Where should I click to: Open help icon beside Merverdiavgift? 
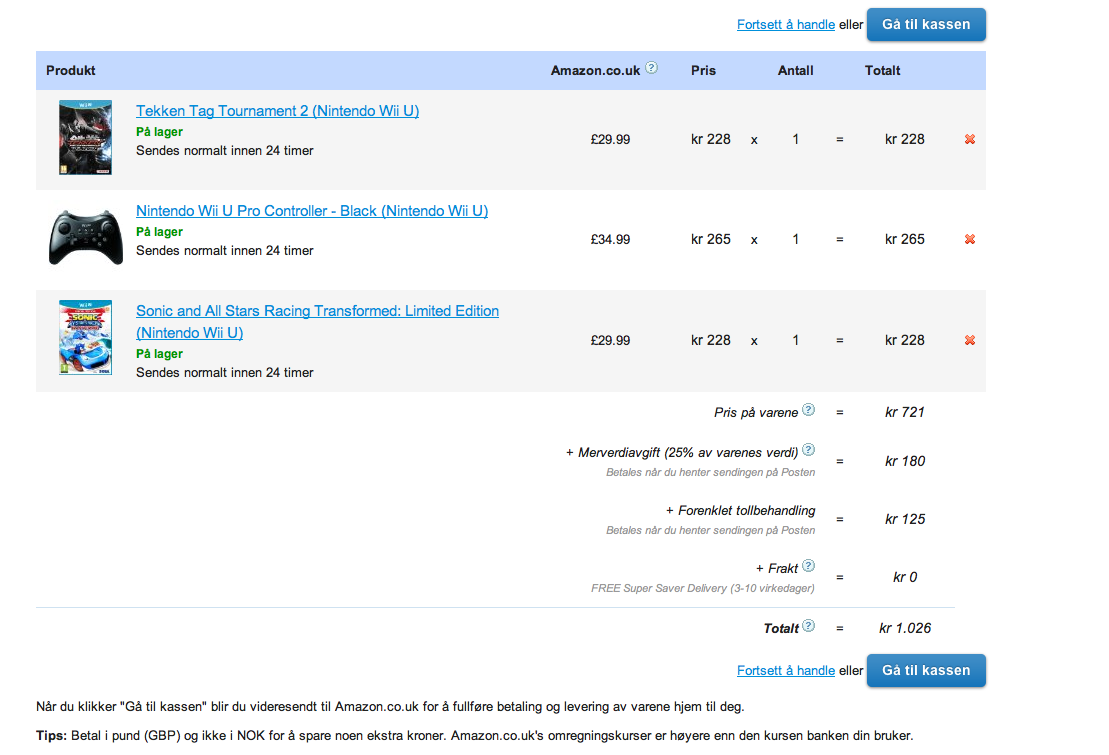click(x=808, y=450)
